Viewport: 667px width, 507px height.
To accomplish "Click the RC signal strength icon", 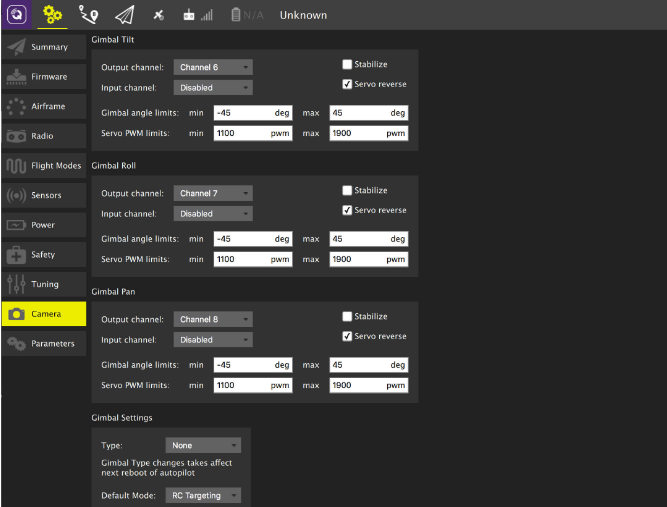I will pyautogui.click(x=198, y=15).
